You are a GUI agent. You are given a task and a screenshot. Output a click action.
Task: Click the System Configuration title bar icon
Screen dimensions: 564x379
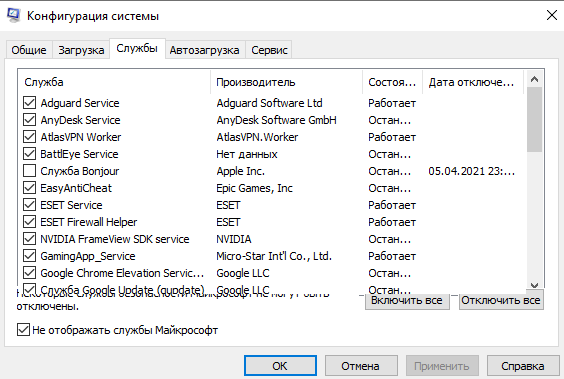(14, 15)
